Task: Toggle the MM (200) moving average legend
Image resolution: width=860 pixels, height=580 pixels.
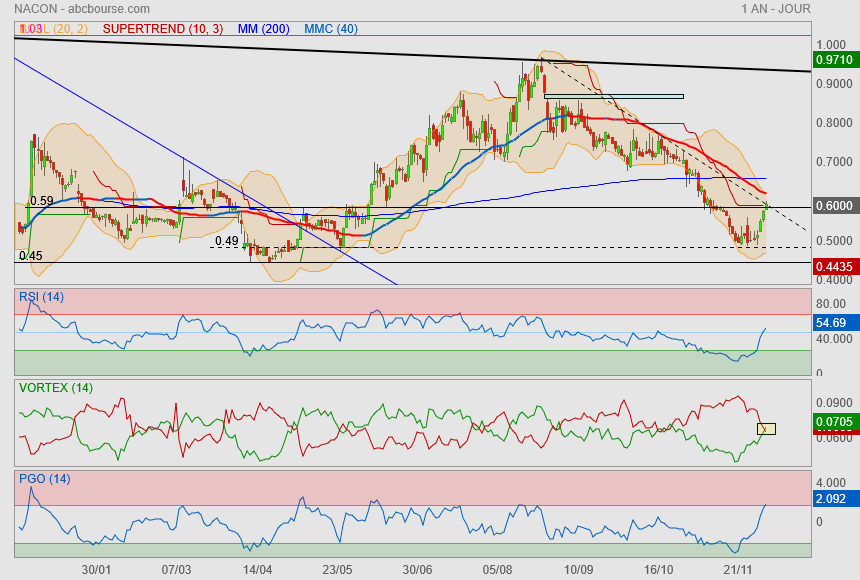Action: pyautogui.click(x=264, y=29)
